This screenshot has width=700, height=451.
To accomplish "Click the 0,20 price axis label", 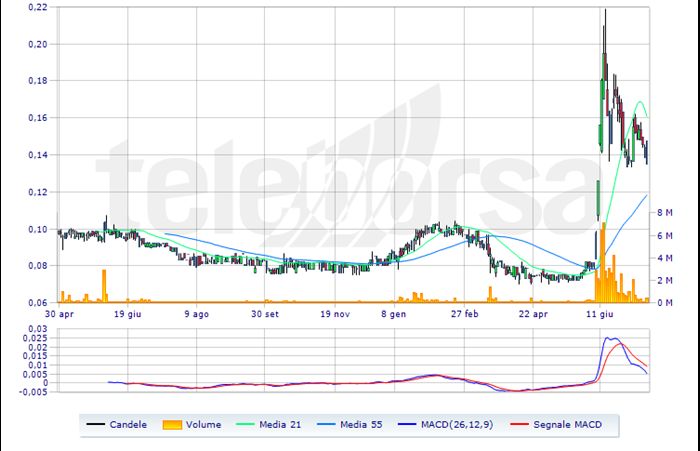I will coord(38,44).
